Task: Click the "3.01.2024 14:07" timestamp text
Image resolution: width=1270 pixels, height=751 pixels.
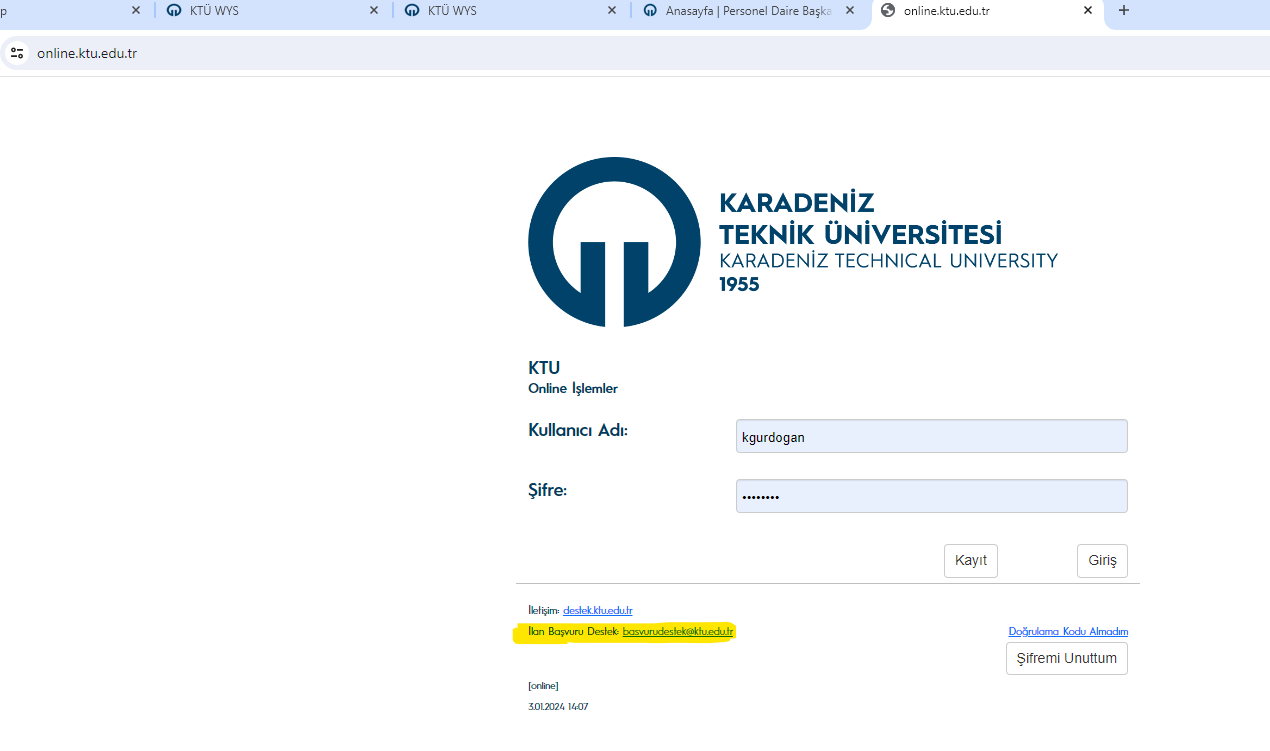Action: 558,706
